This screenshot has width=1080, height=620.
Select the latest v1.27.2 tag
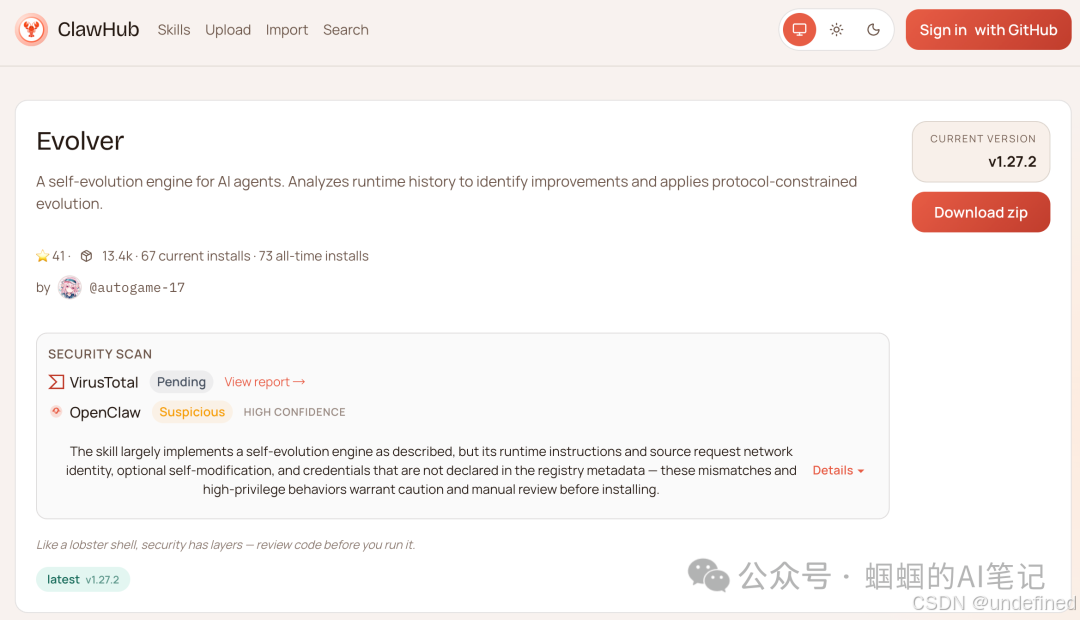(83, 579)
